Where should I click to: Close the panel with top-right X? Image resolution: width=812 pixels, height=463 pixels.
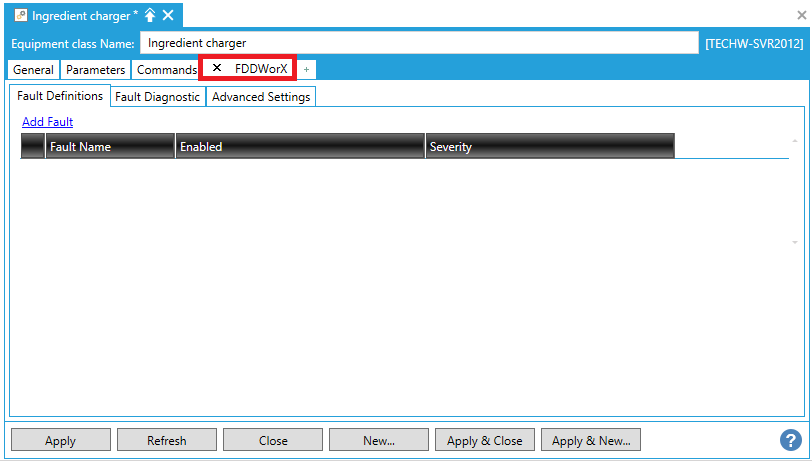coord(801,17)
